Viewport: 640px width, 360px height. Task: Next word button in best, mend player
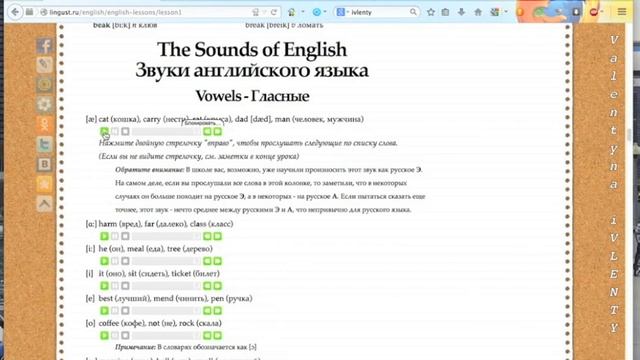pos(218,311)
